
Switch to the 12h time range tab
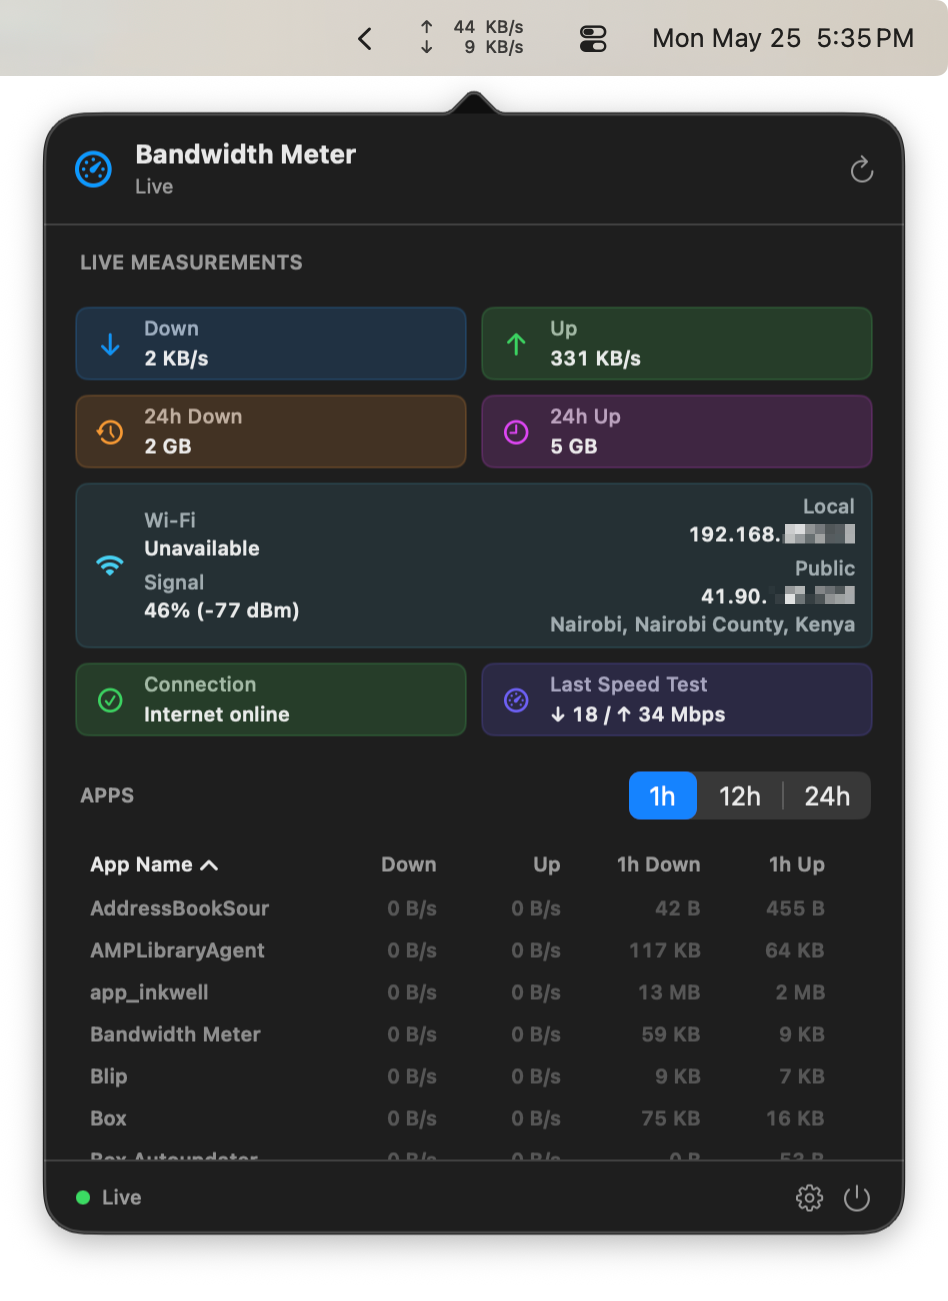pos(740,796)
